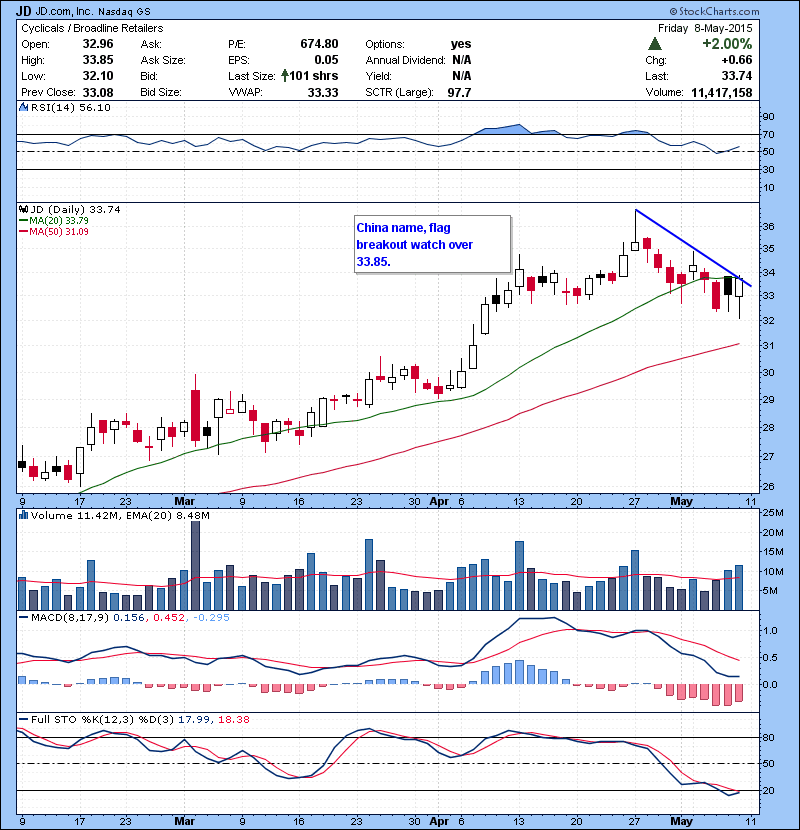Click the RSI indicator icon beside RSI(14)
The image size is (800, 830).
23,107
